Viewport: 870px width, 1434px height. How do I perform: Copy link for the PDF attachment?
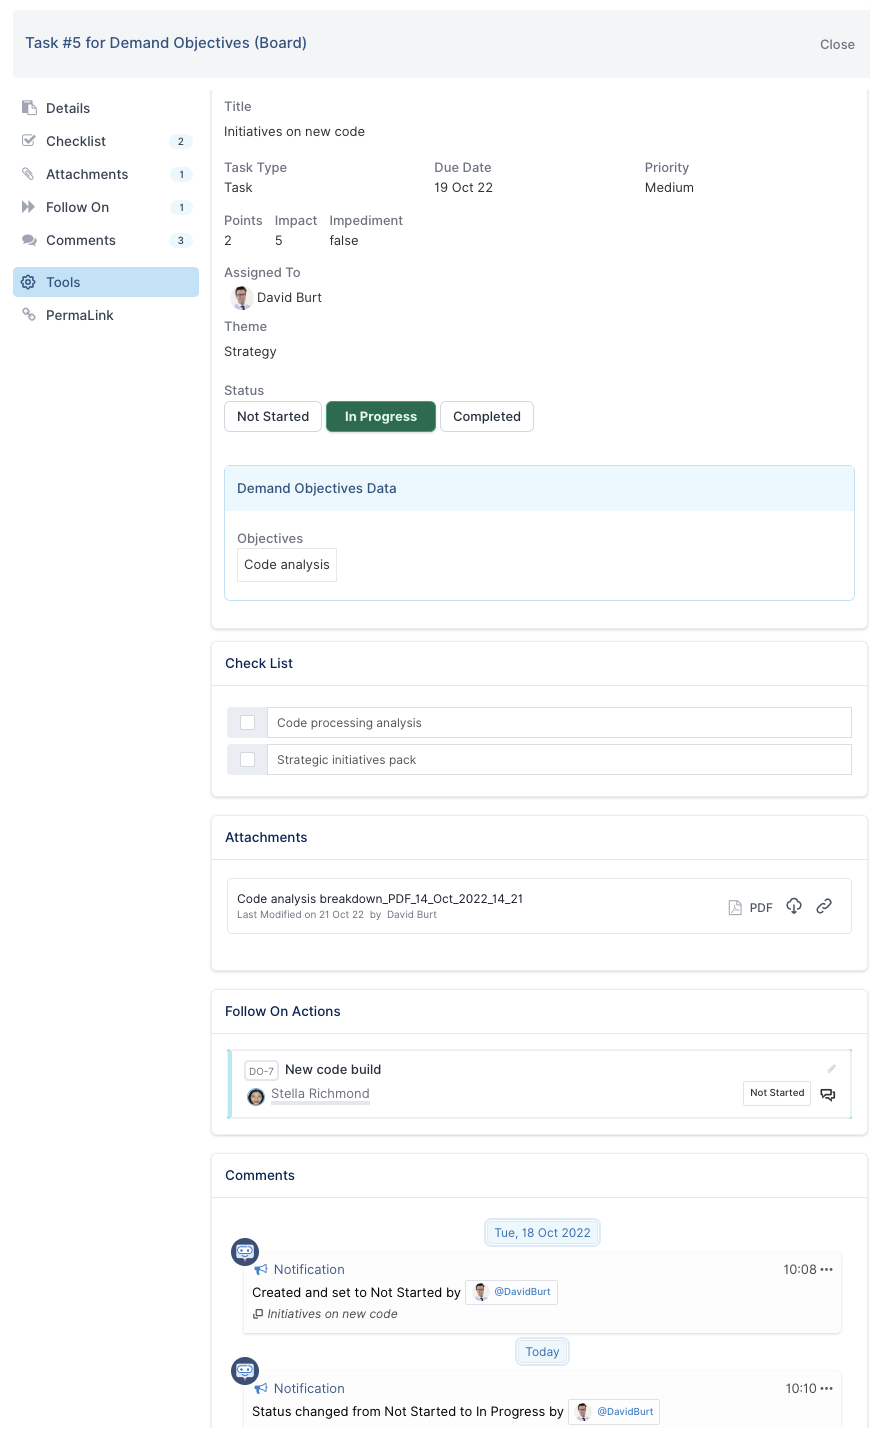tap(824, 906)
